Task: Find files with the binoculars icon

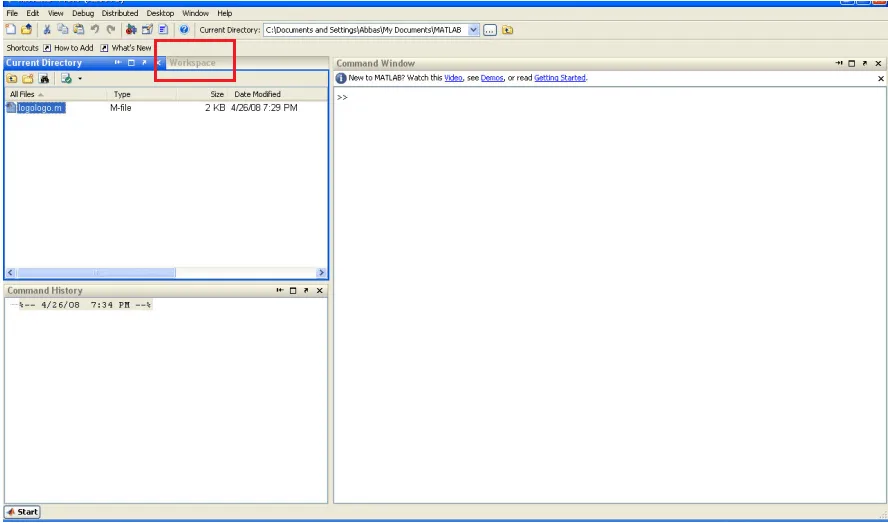Action: pos(44,79)
